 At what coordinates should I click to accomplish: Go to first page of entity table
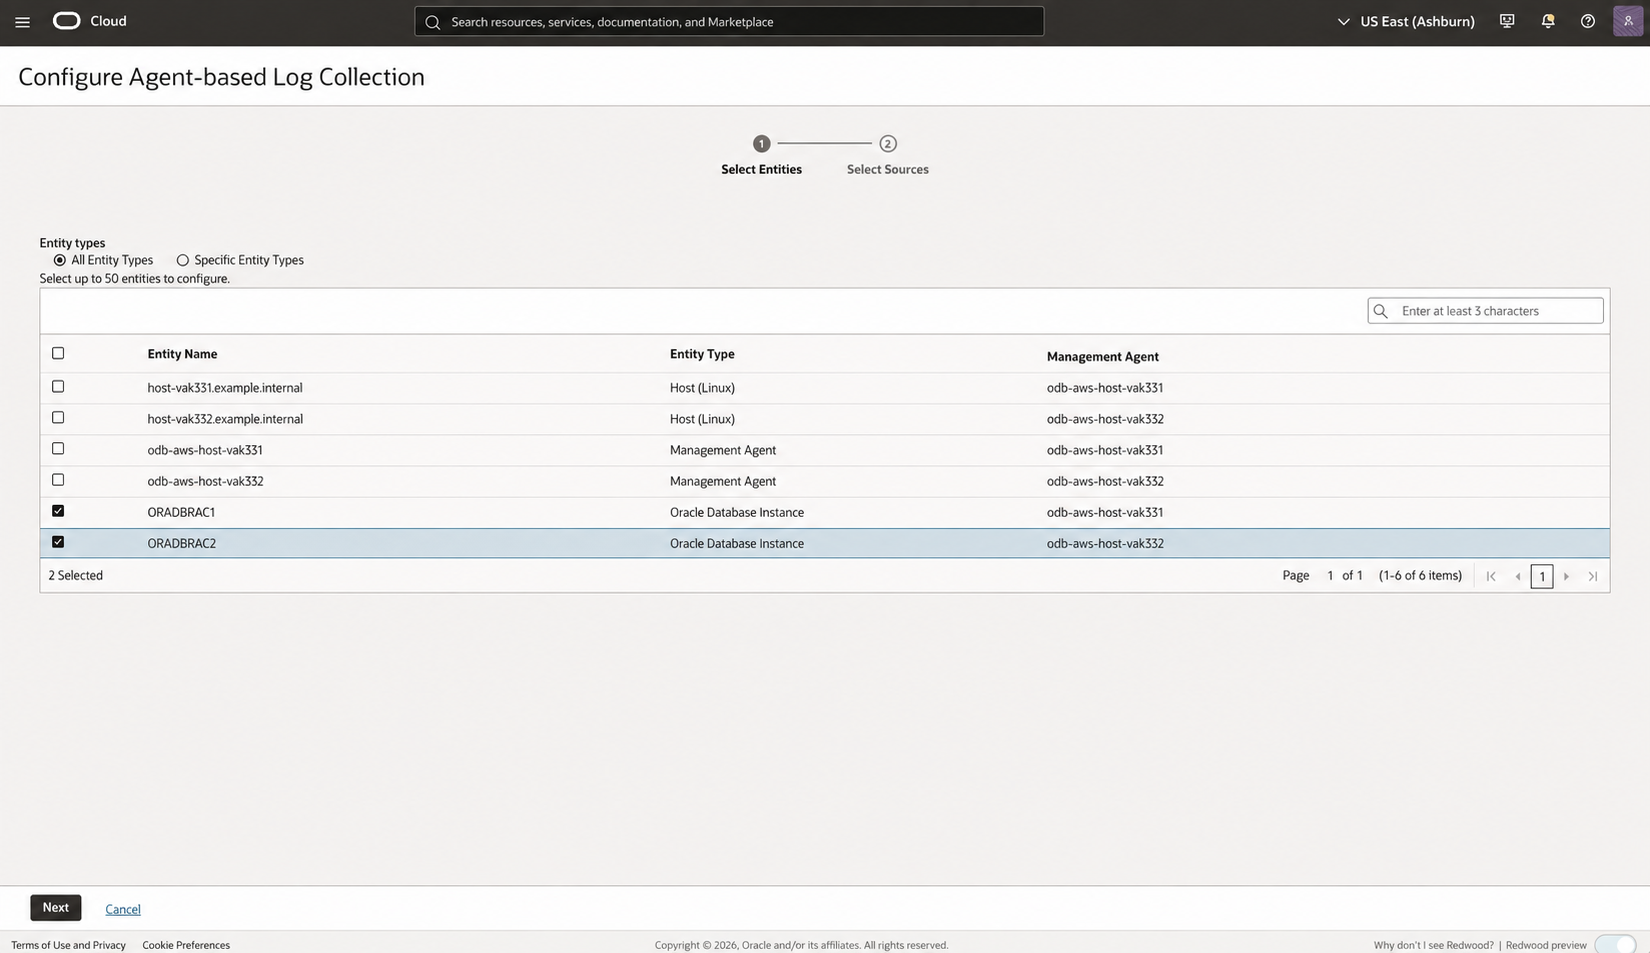coord(1491,576)
